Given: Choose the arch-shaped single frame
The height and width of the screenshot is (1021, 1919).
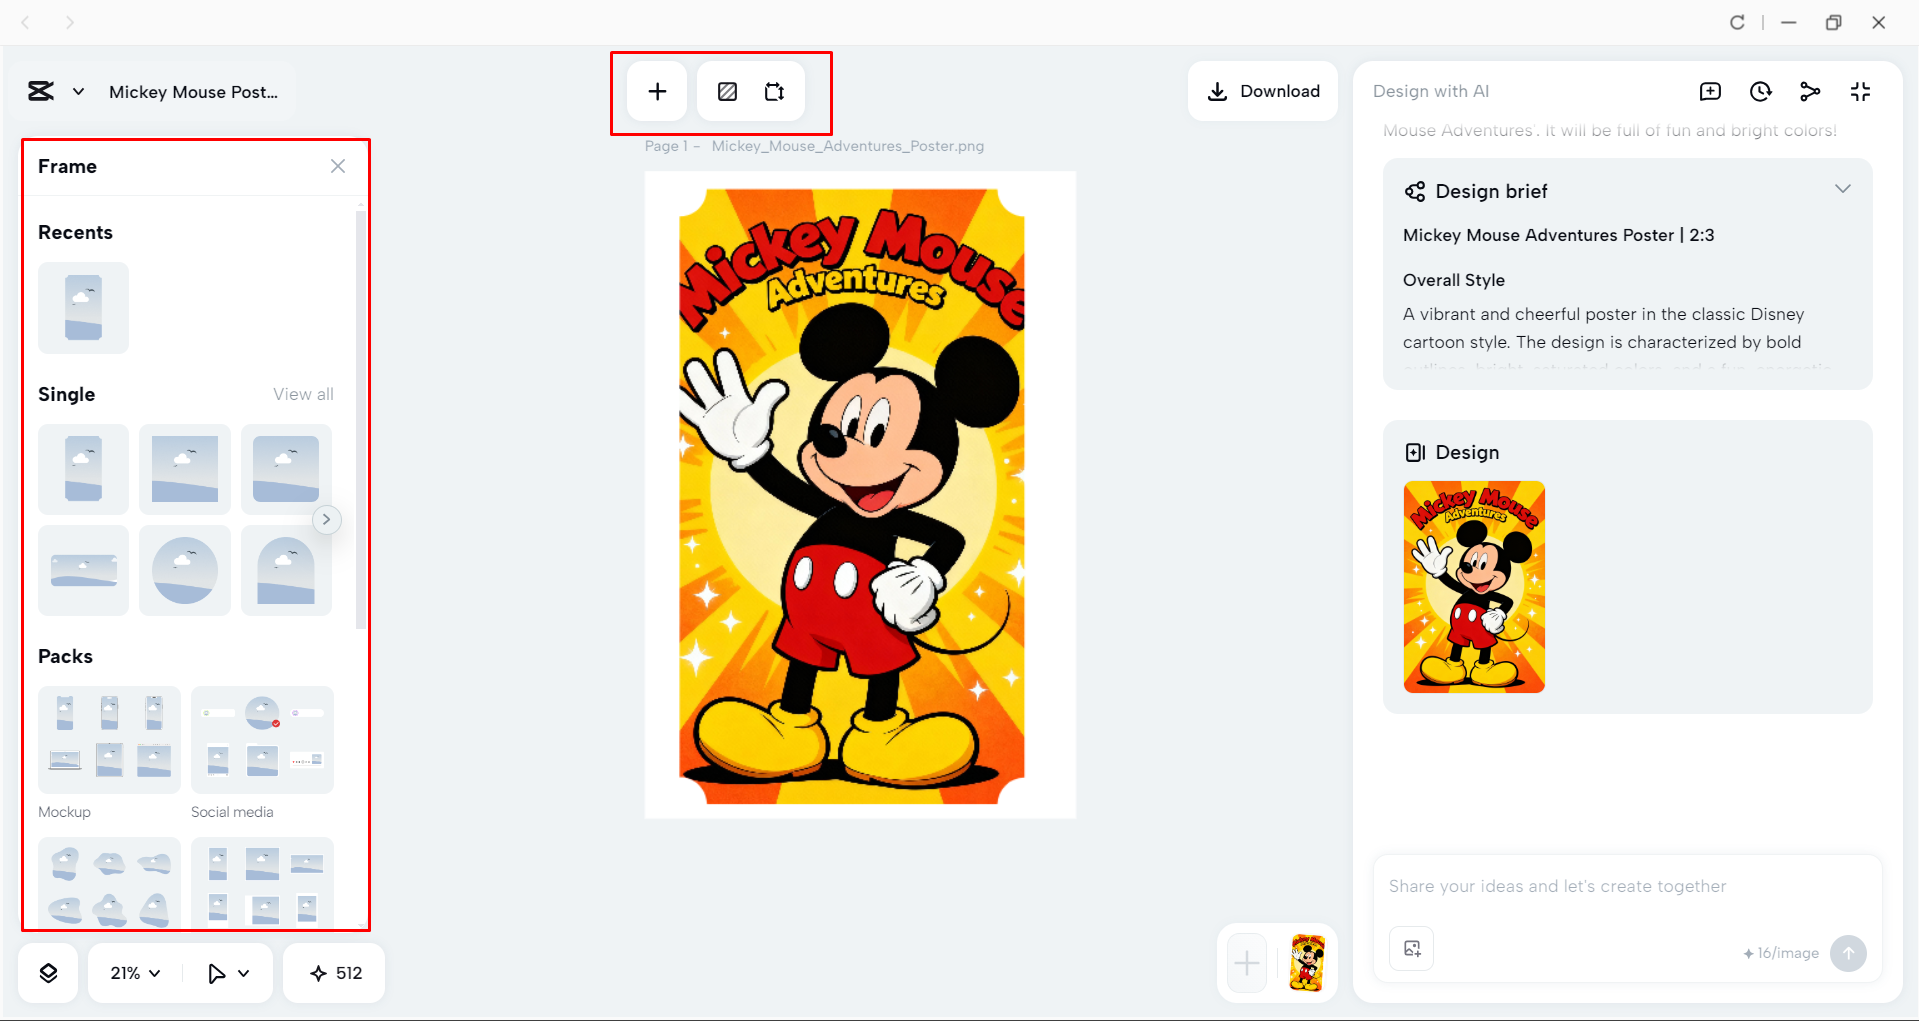Looking at the screenshot, I should point(286,570).
